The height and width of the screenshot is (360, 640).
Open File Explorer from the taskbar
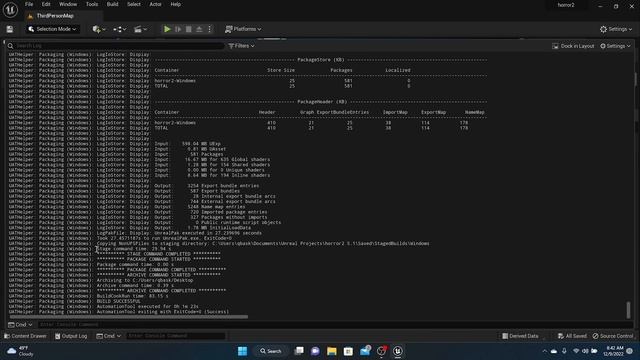[x=331, y=351]
